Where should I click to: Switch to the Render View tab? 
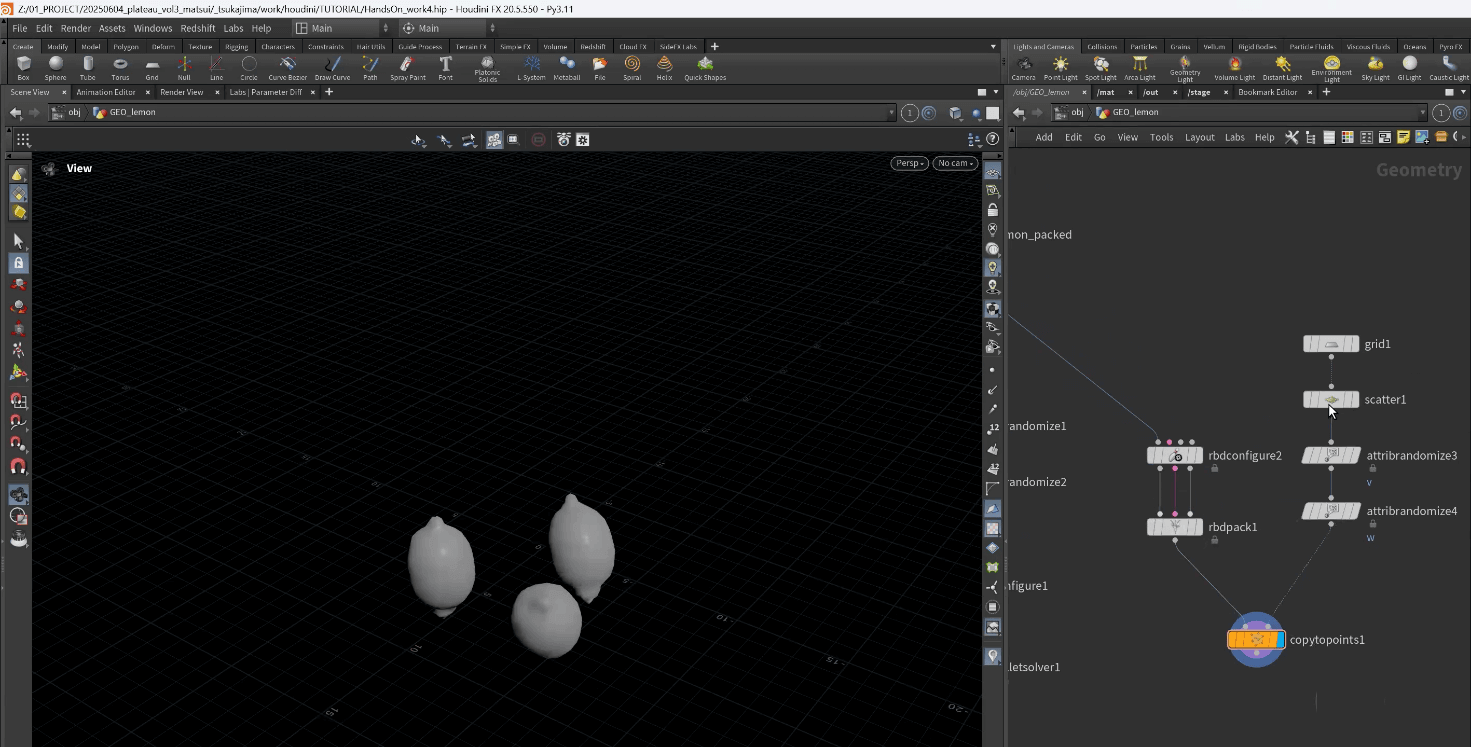pos(182,92)
